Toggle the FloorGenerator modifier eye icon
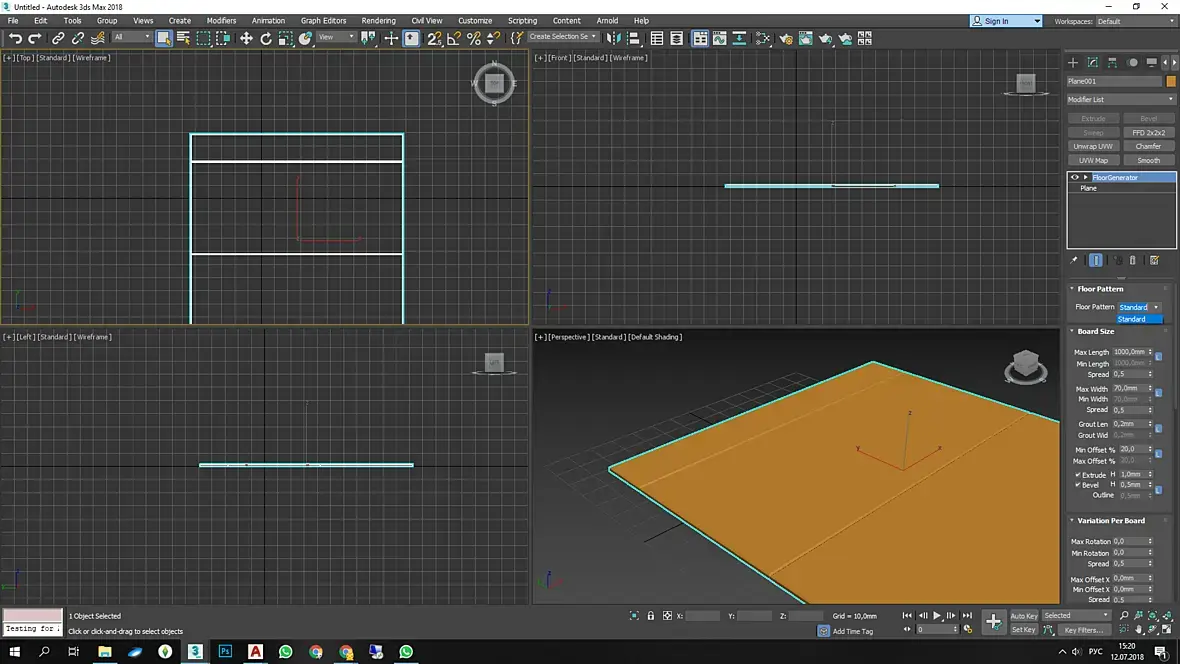This screenshot has height=664, width=1180. 1075,177
